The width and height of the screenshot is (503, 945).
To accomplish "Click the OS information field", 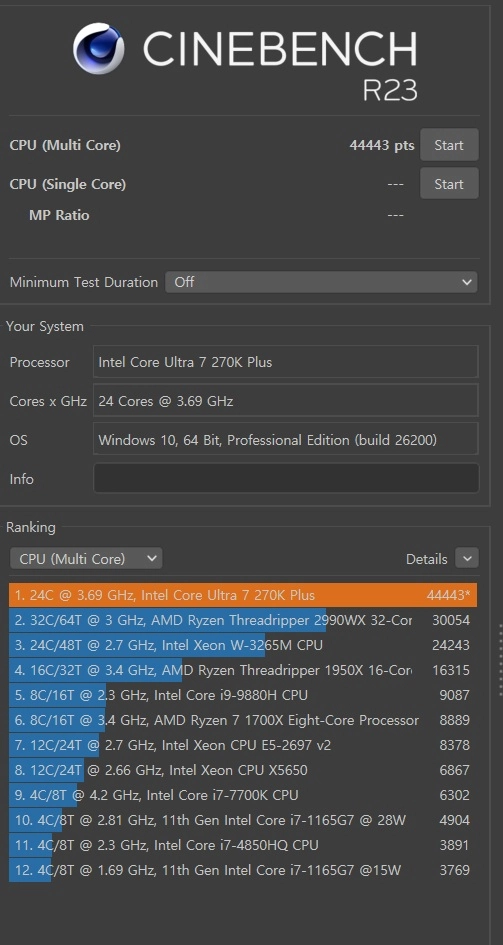I will pyautogui.click(x=286, y=439).
